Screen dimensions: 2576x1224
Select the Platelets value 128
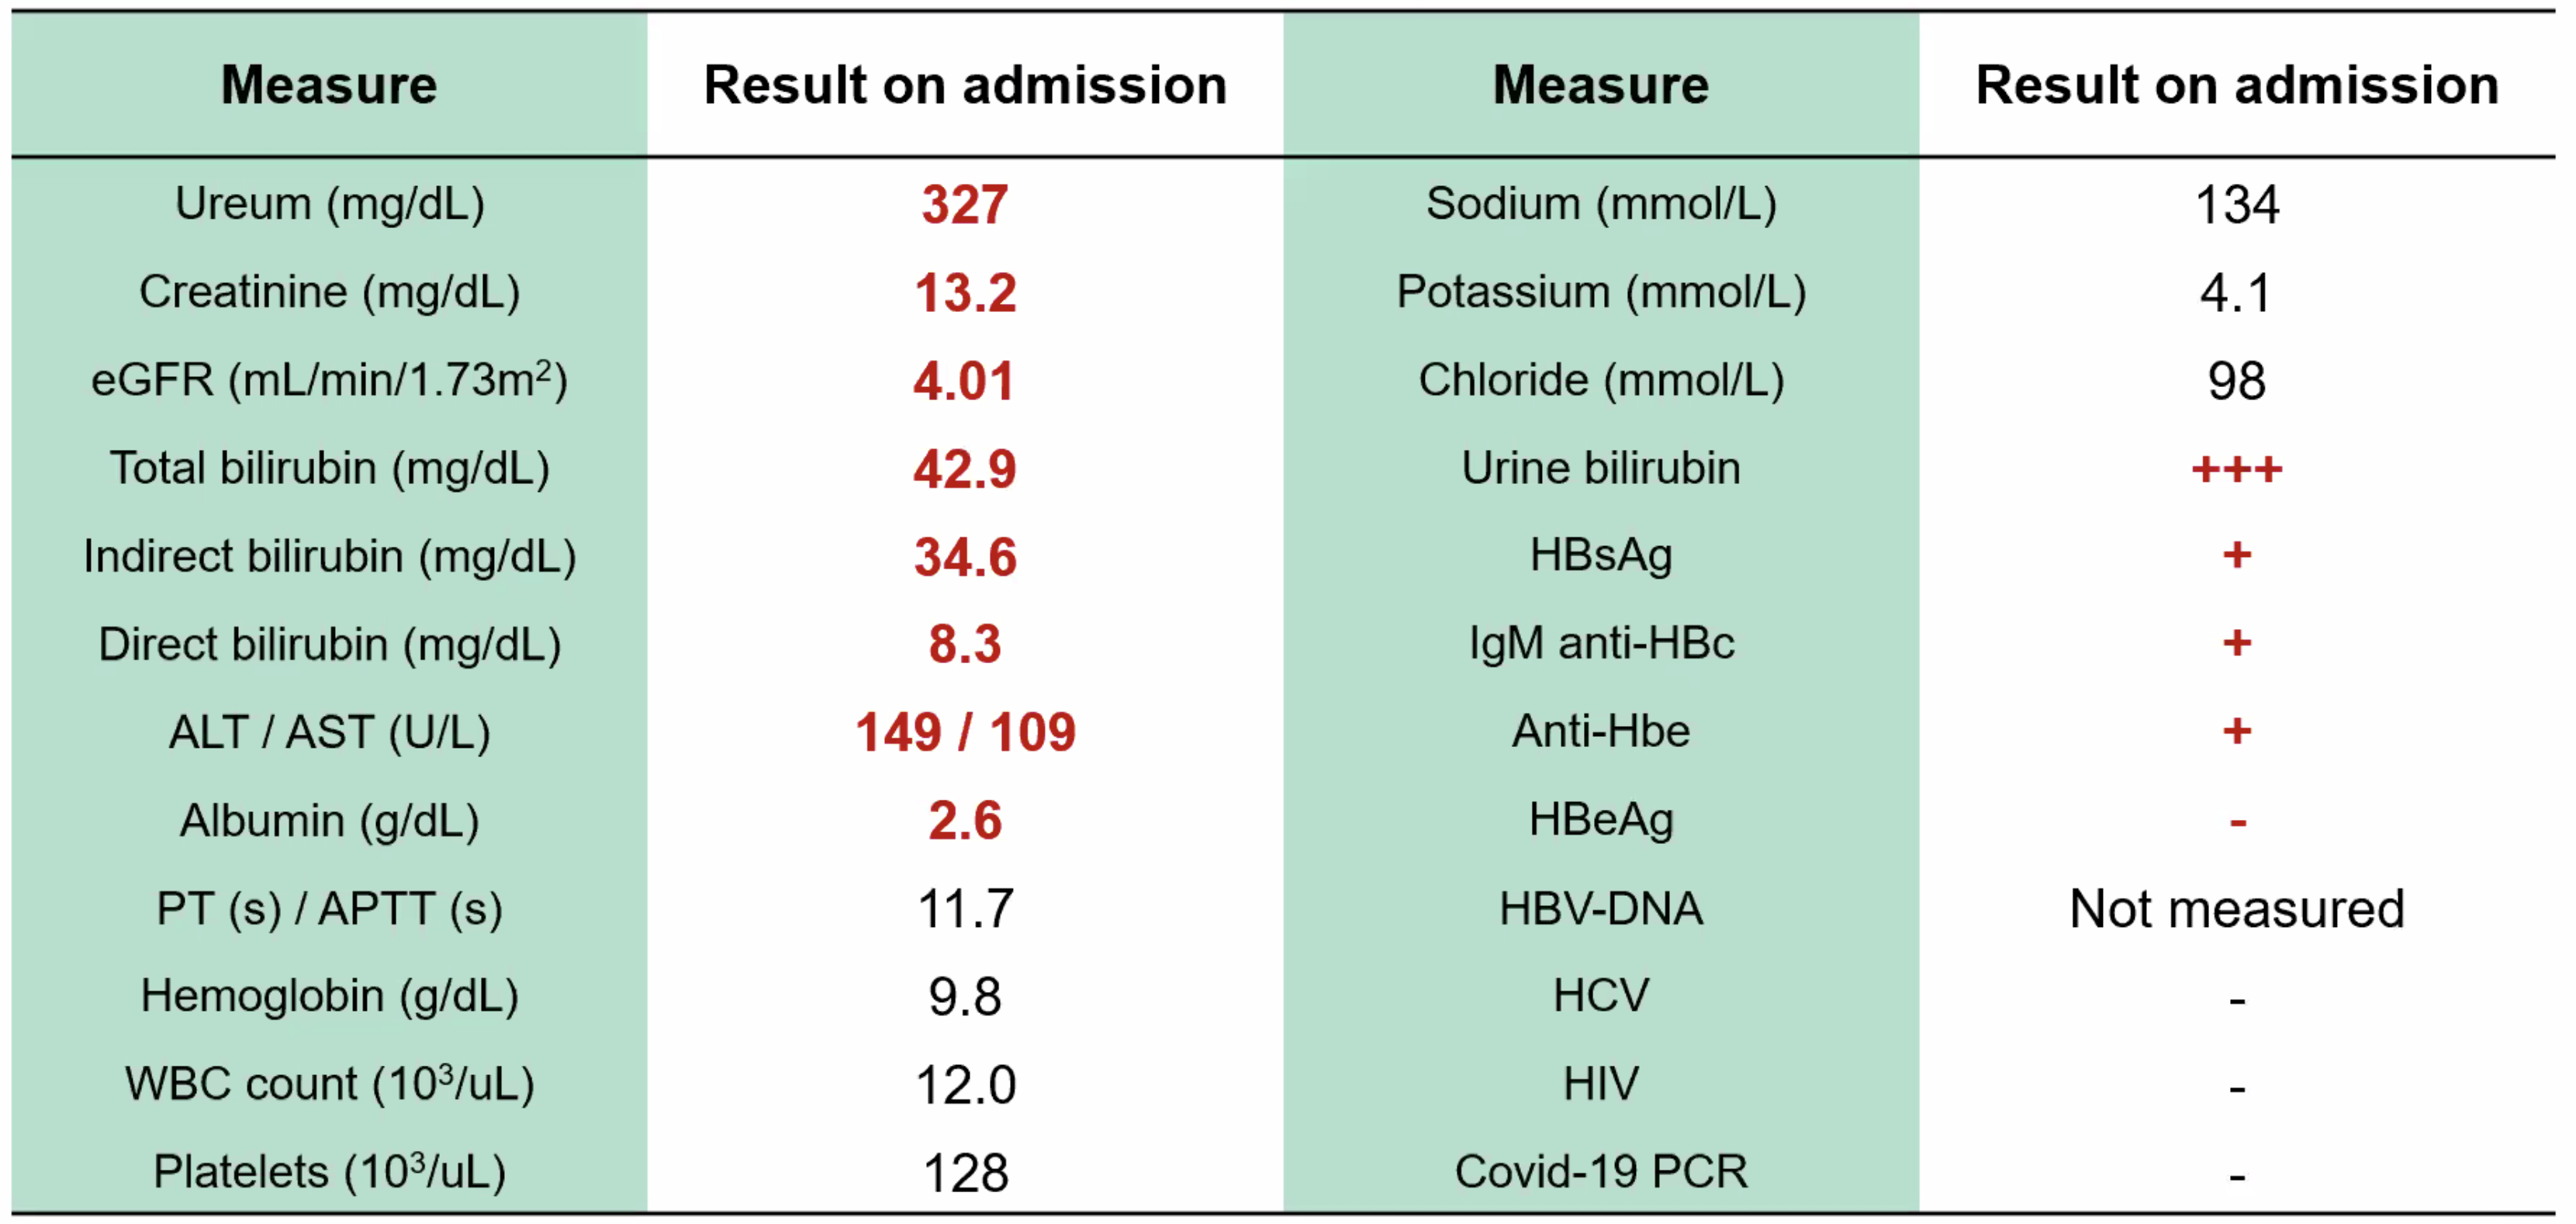point(964,1172)
